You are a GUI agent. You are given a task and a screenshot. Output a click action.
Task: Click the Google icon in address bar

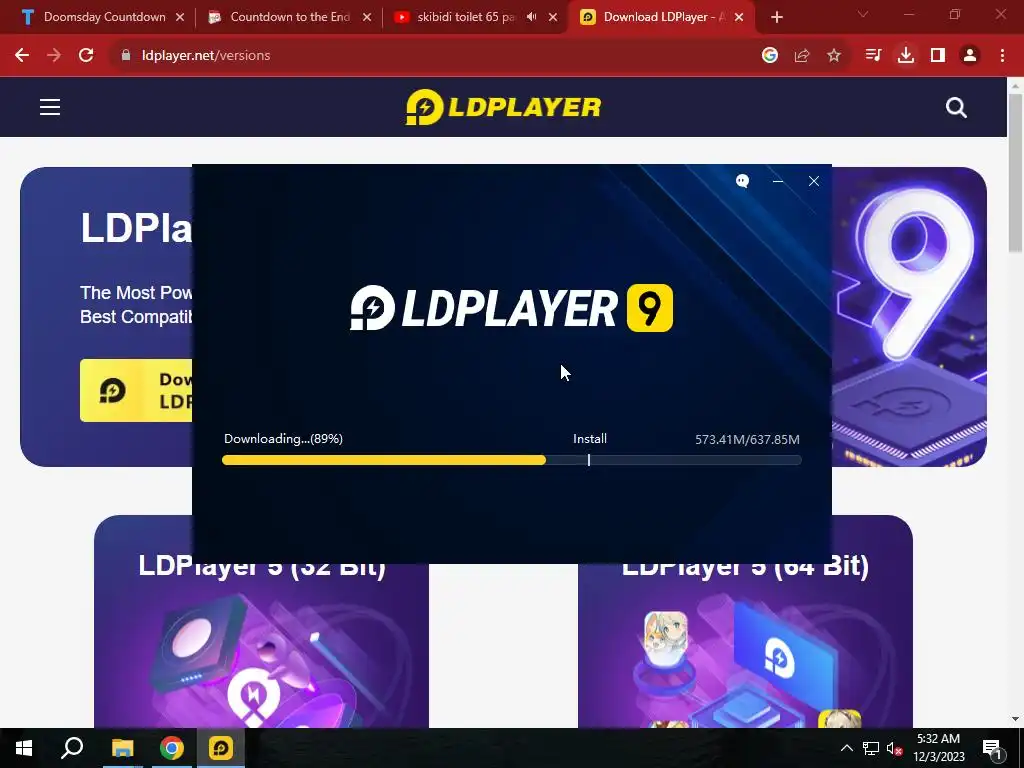tap(770, 56)
